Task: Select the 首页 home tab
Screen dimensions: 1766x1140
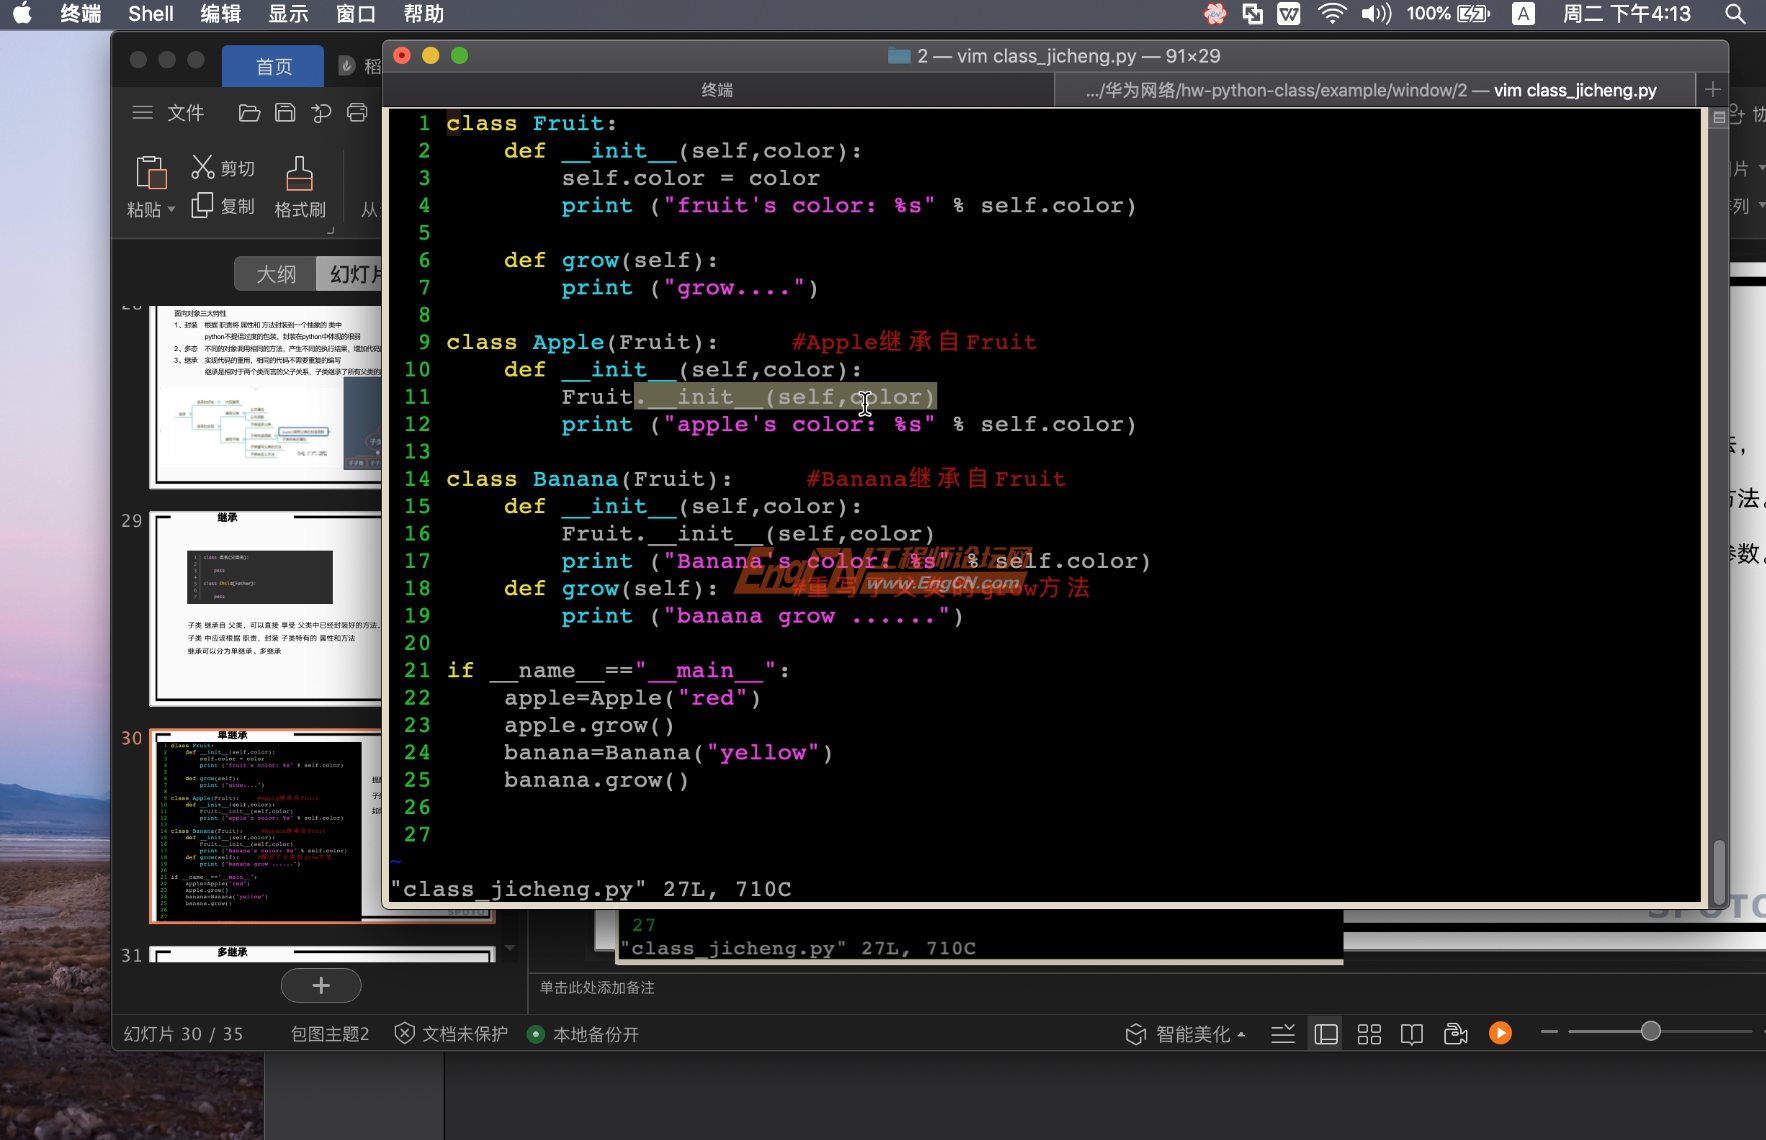Action: (273, 66)
